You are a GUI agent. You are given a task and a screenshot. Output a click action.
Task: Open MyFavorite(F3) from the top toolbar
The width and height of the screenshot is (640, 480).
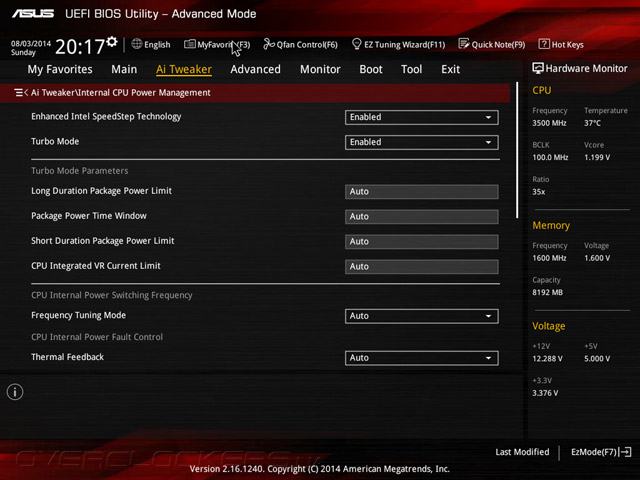[217, 44]
